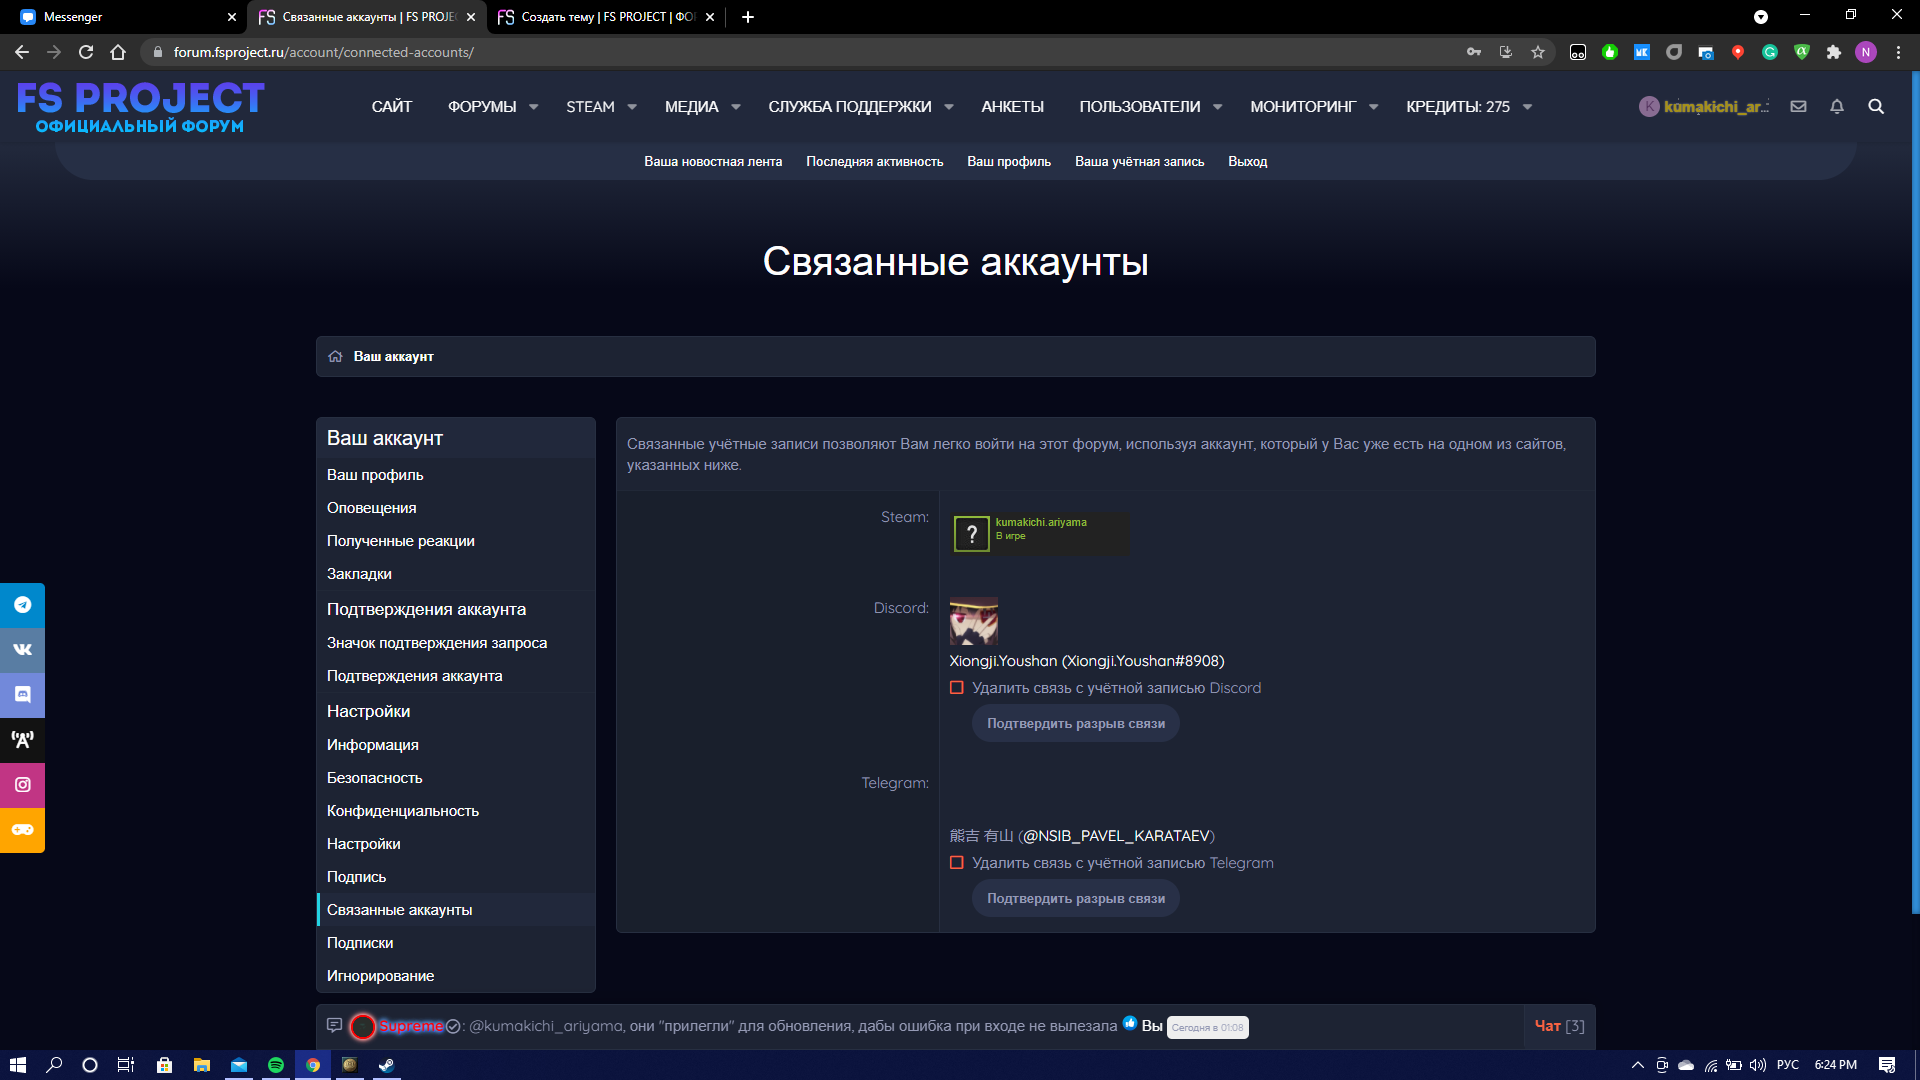The width and height of the screenshot is (1920, 1080).
Task: Open the private messages envelope icon
Action: coord(1798,106)
